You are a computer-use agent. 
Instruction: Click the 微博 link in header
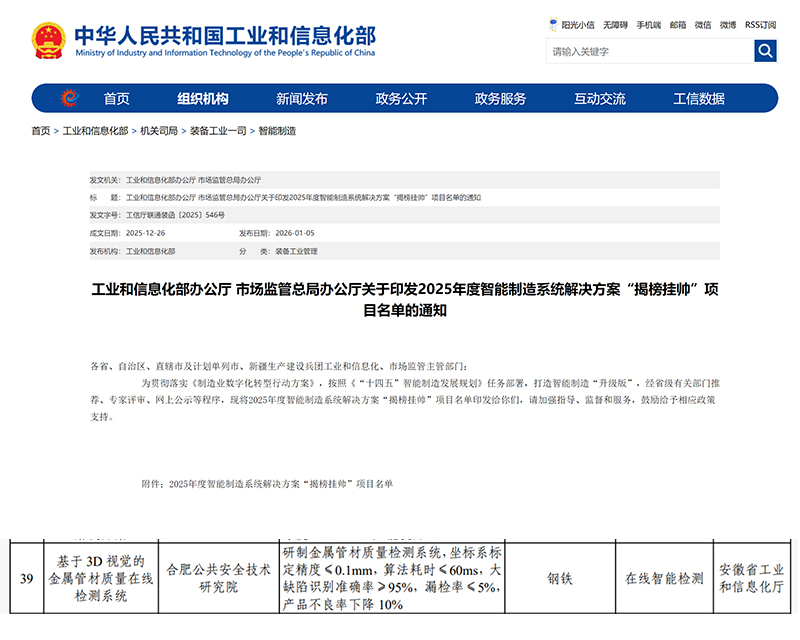click(x=728, y=24)
